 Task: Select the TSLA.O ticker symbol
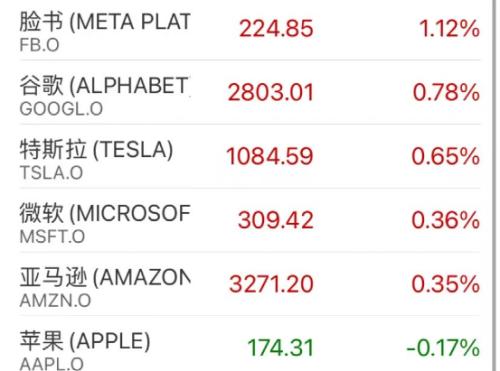click(51, 173)
